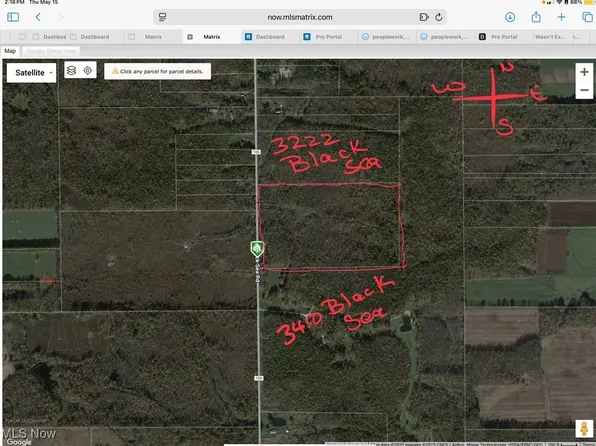
Task: Open the extensions icon in address bar
Action: pyautogui.click(x=424, y=17)
